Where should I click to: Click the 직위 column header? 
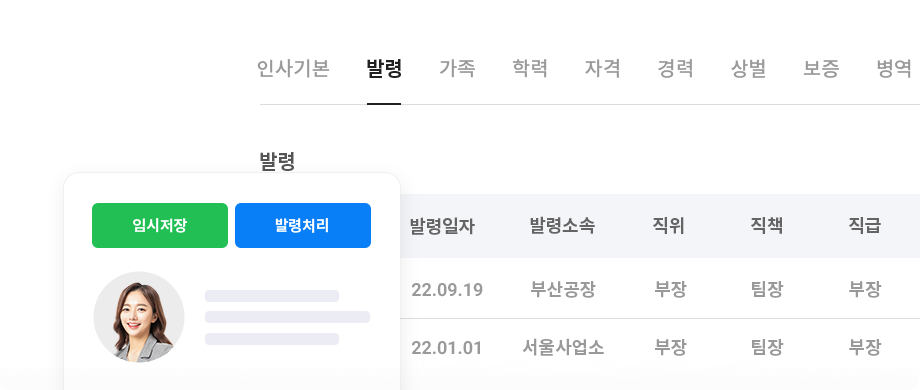[x=669, y=226]
